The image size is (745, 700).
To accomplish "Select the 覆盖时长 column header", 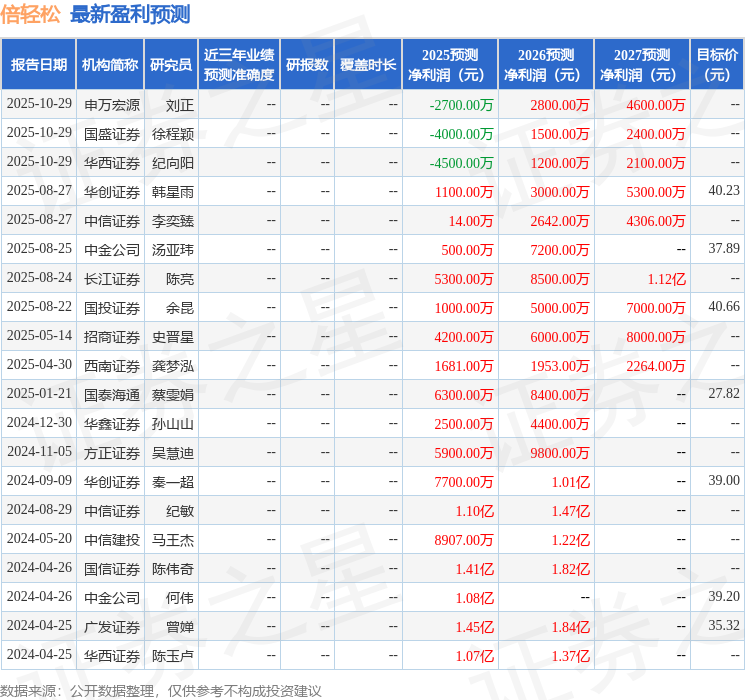I will [368, 65].
